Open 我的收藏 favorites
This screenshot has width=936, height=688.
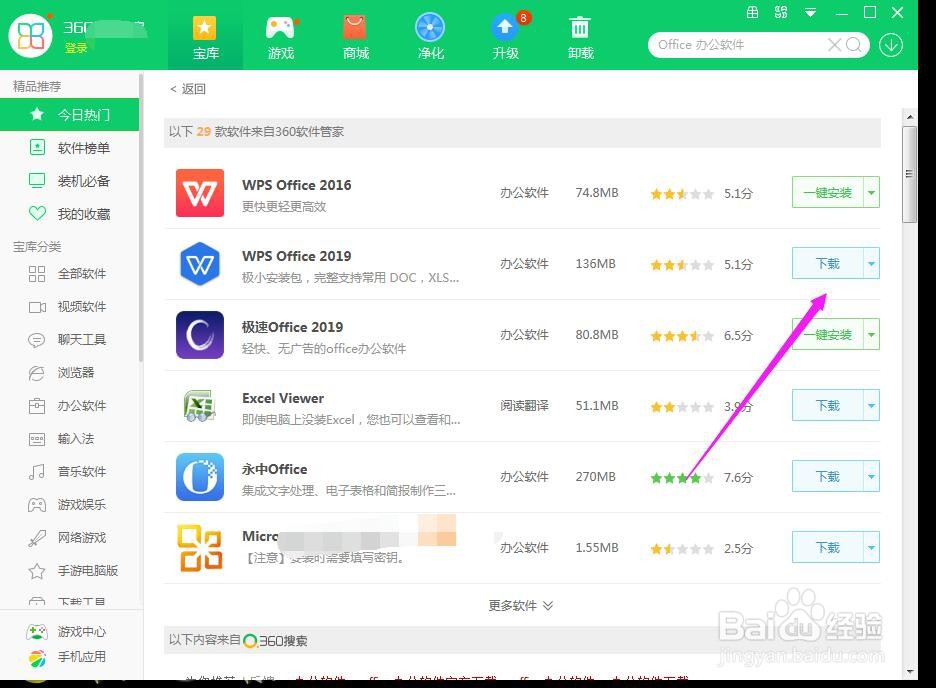[x=69, y=214]
